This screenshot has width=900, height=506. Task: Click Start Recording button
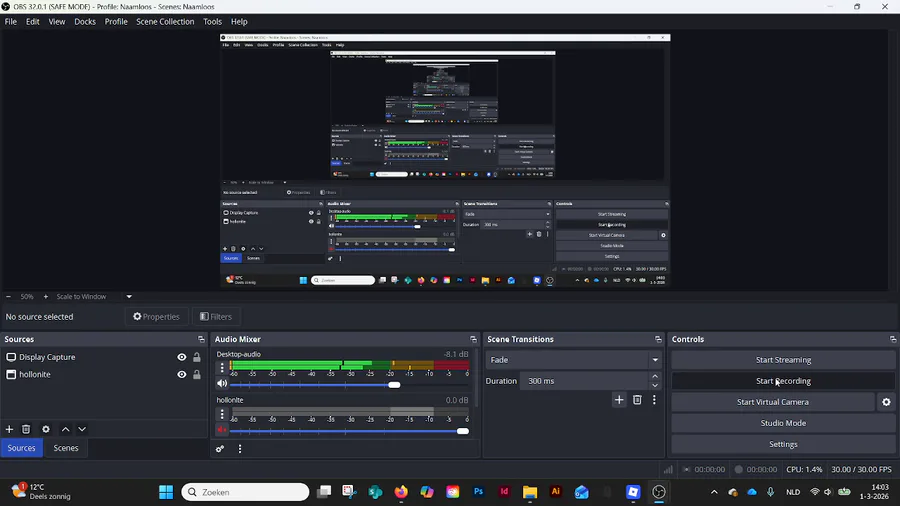(783, 381)
